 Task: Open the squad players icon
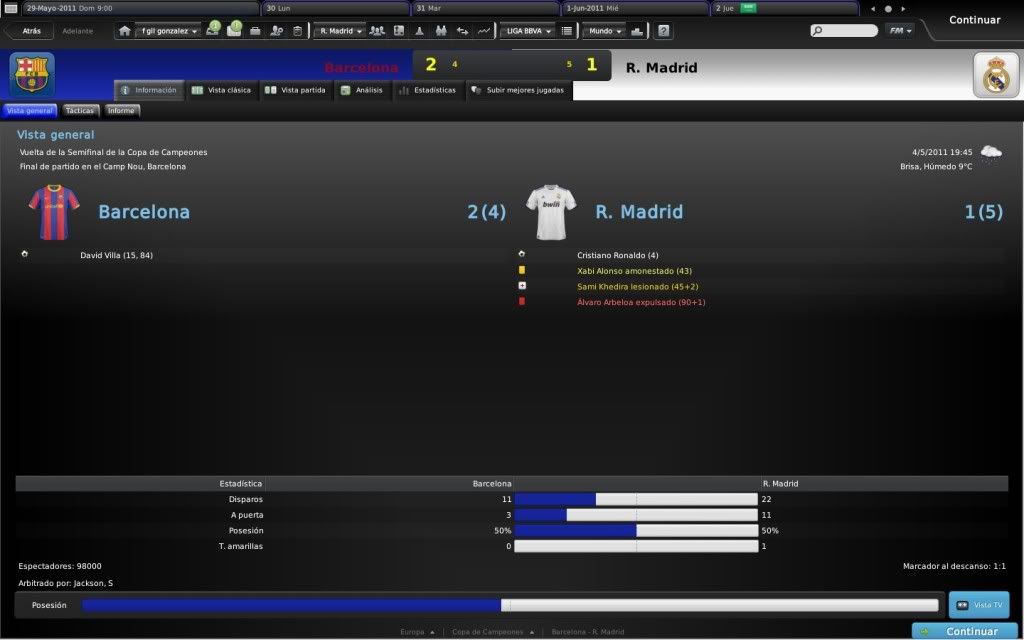[x=377, y=31]
